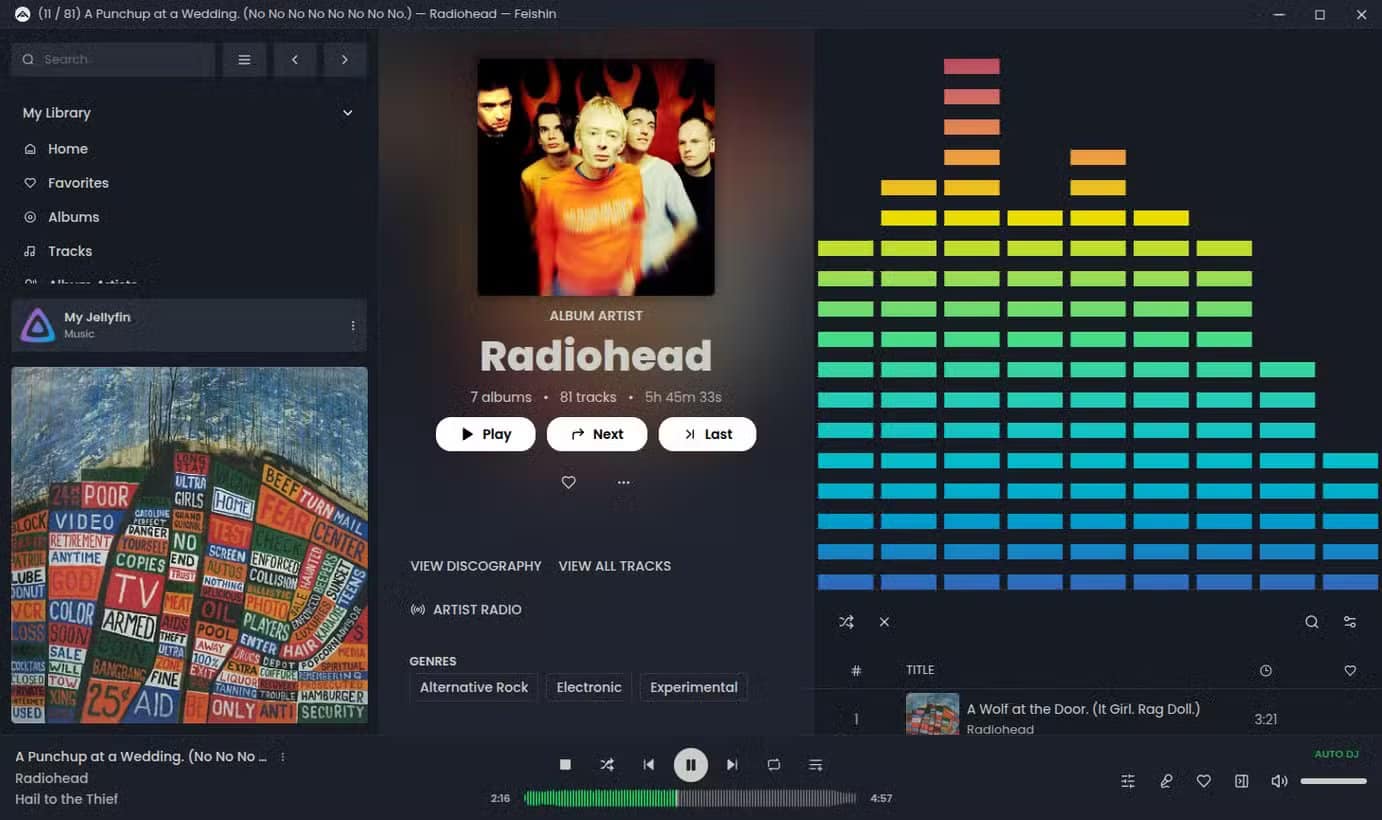Click the volume speaker icon
This screenshot has height=820, width=1382.
pos(1279,781)
